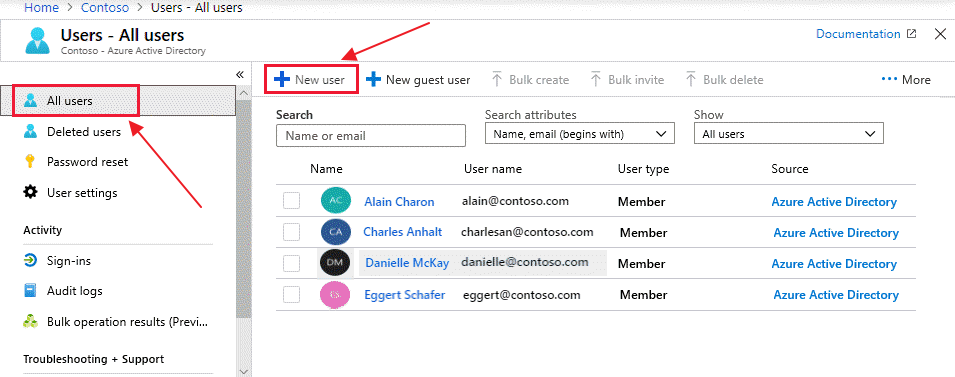Click the Bulk delete upload arrow icon
The width and height of the screenshot is (955, 377).
(691, 80)
